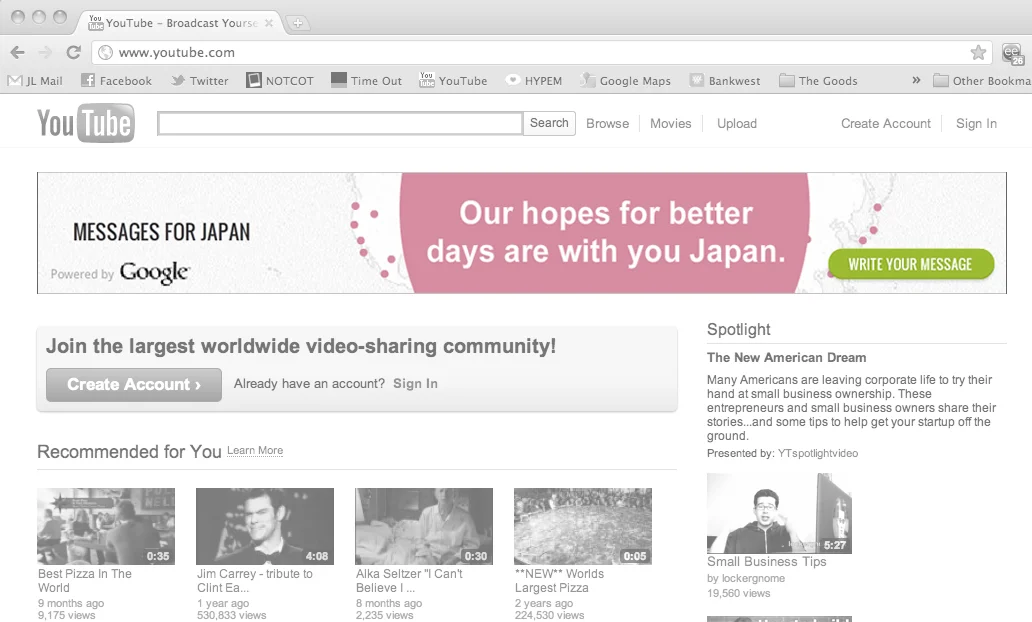Open the Twitter bookmark

[199, 81]
